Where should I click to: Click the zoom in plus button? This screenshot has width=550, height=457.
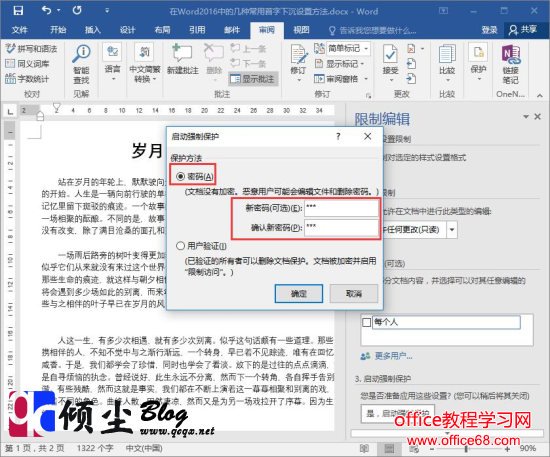pos(507,449)
